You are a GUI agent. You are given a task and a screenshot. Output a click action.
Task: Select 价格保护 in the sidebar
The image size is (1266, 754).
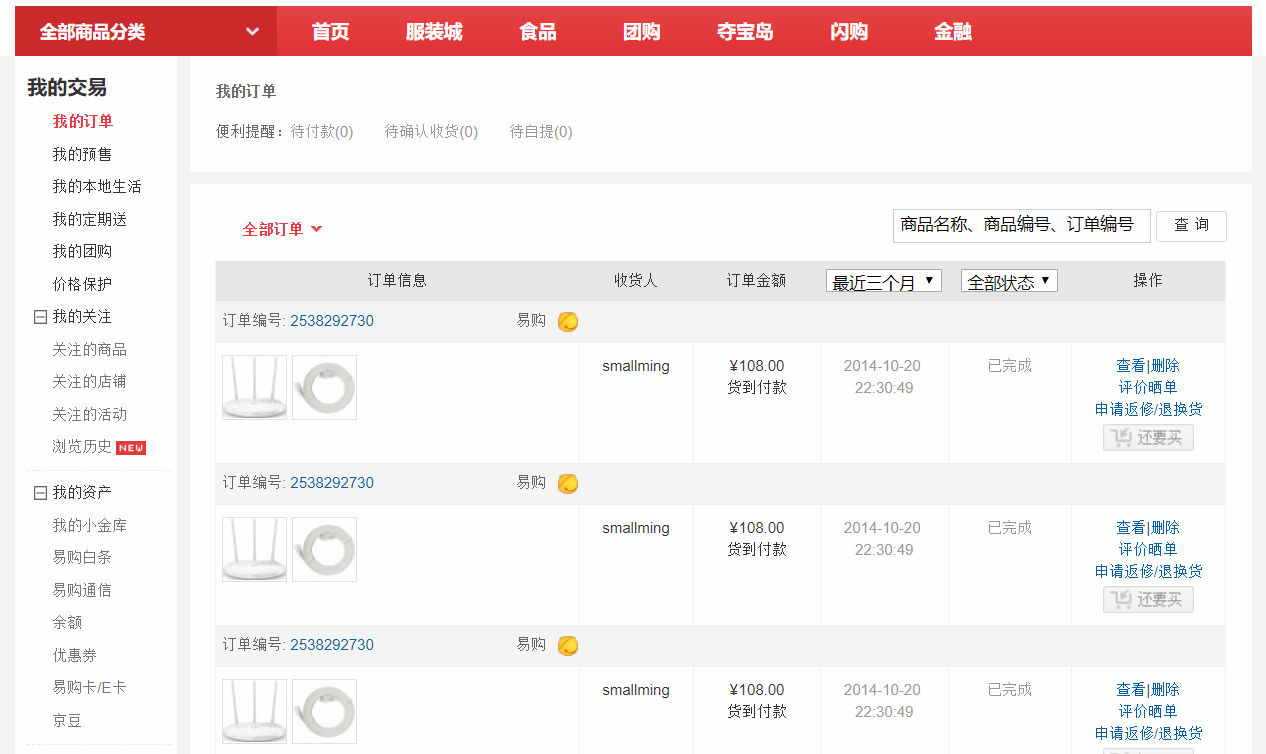point(83,285)
